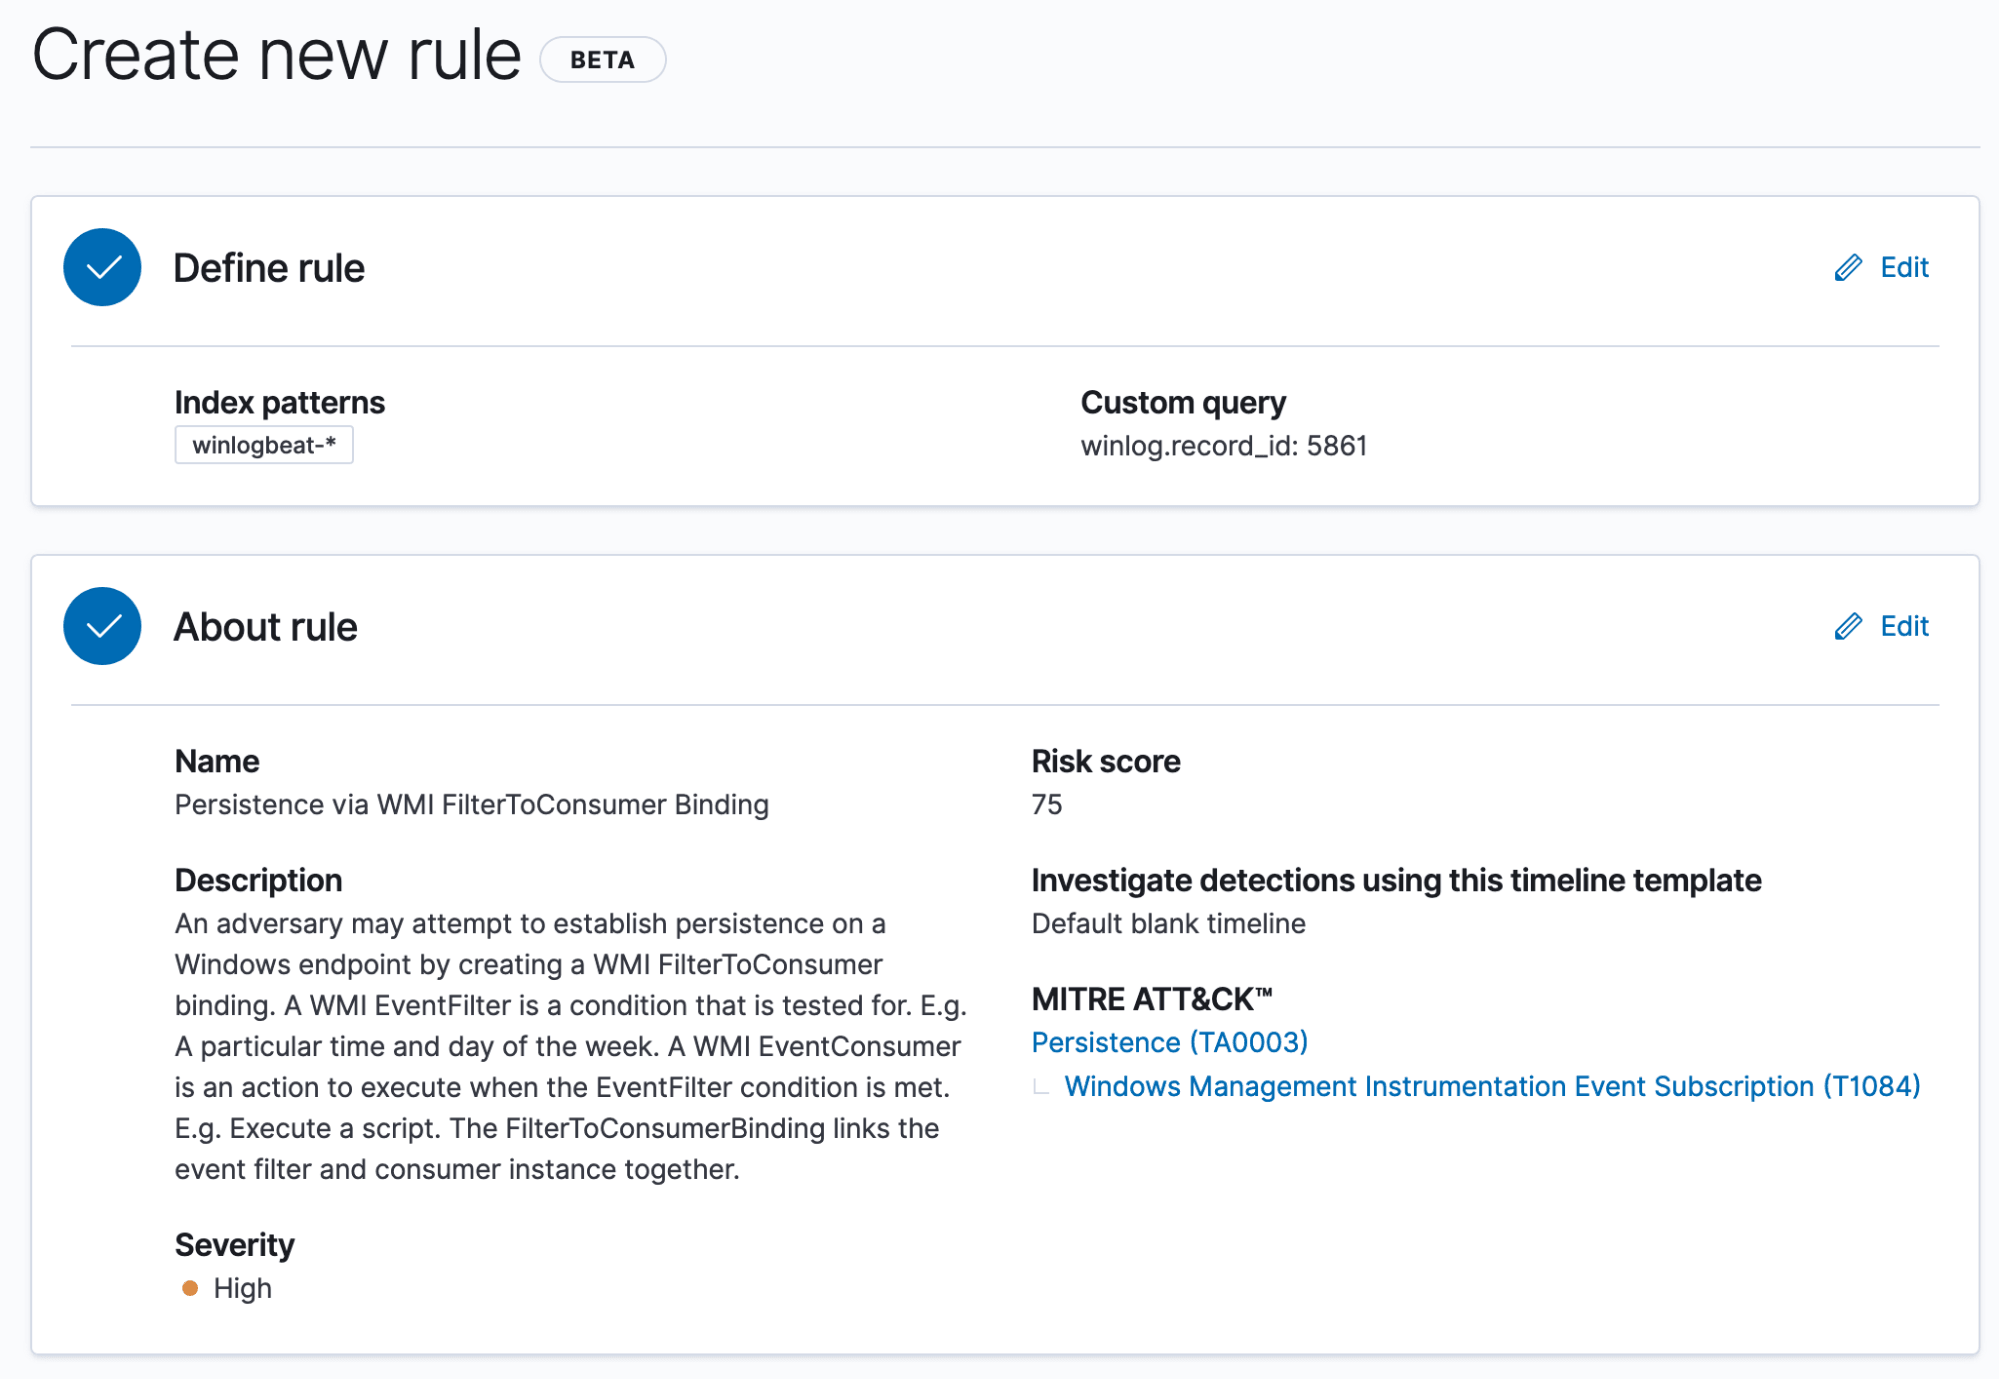Click the custom query winlog.record_id: 5861
The width and height of the screenshot is (1999, 1379).
point(1226,446)
